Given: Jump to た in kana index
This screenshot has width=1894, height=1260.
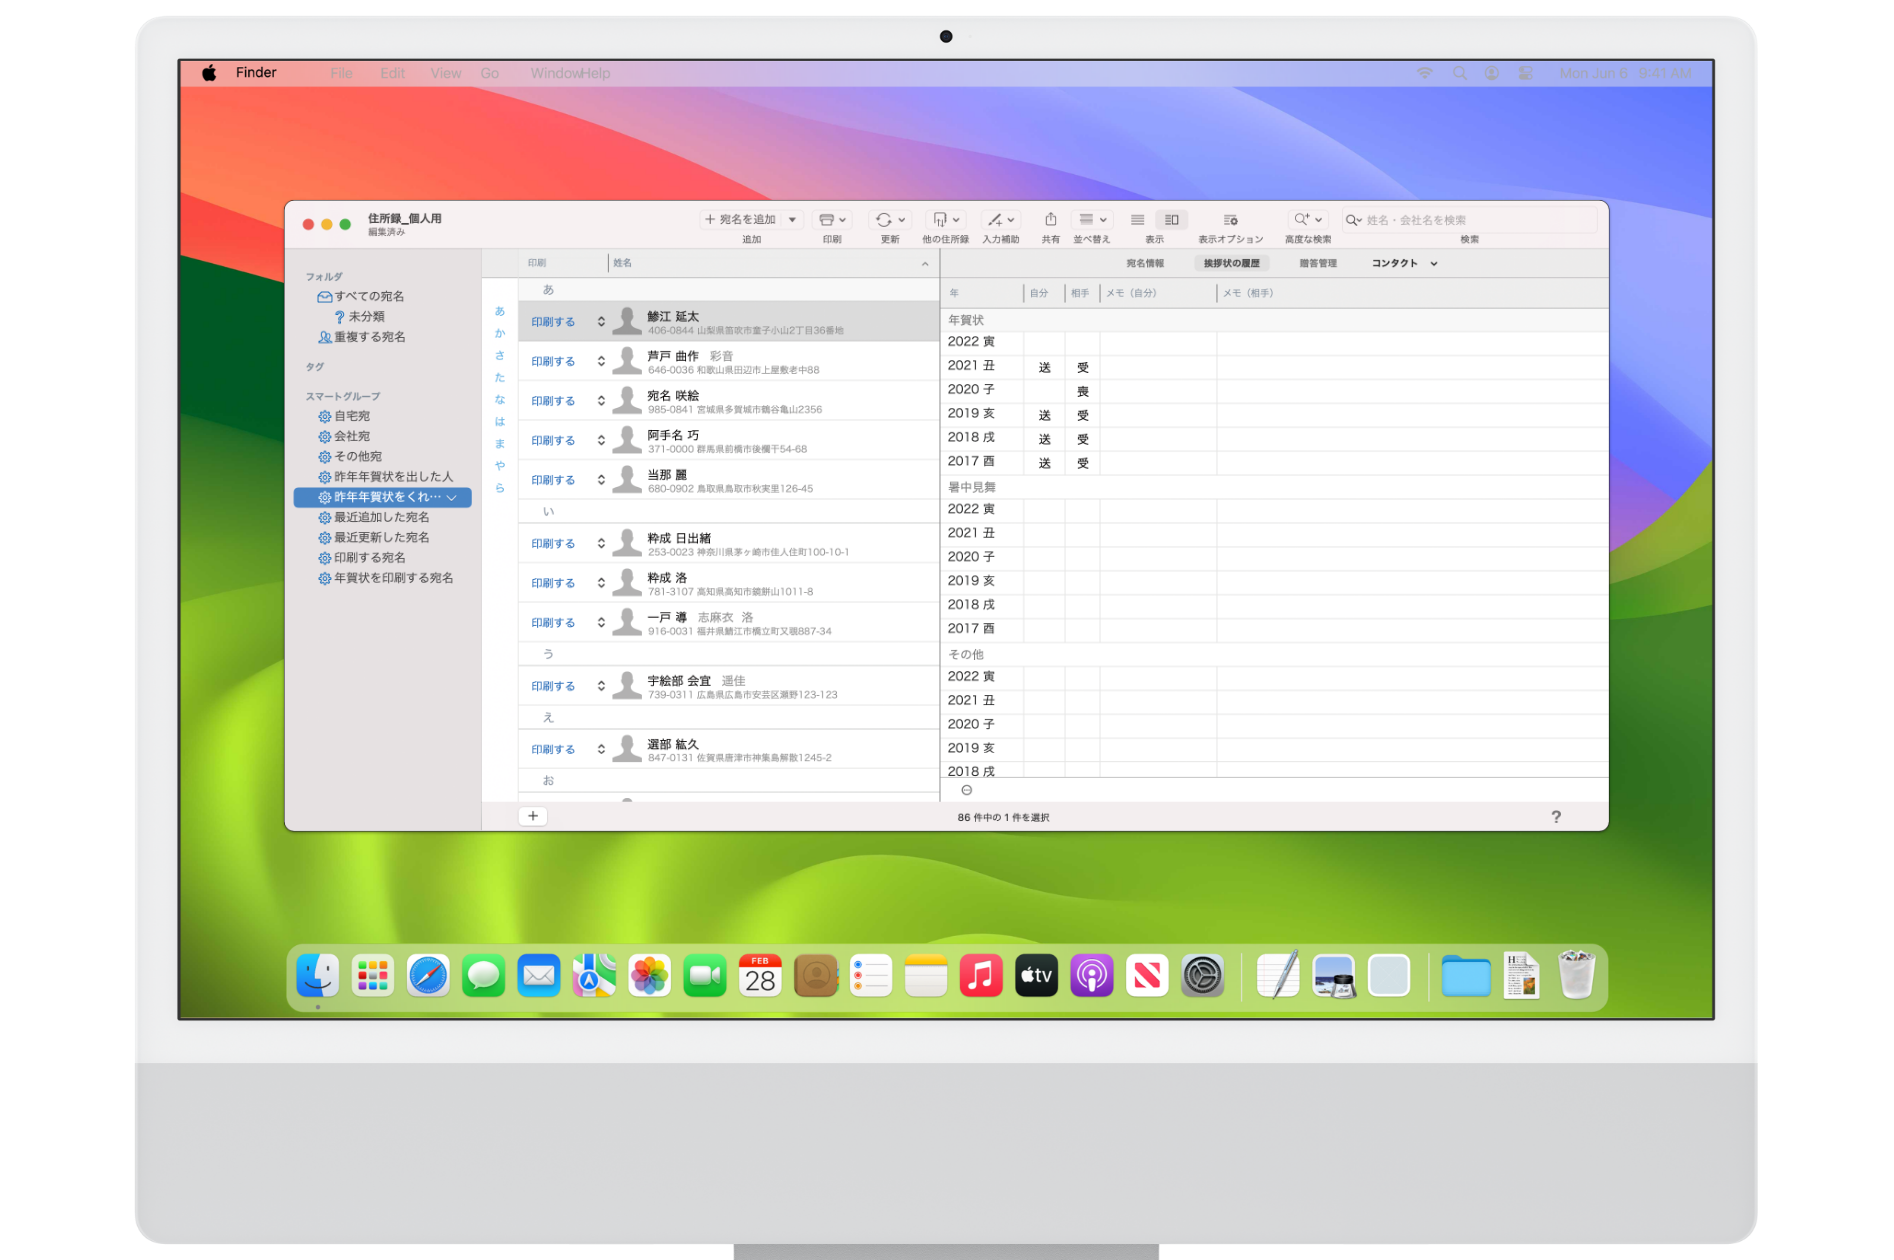Looking at the screenshot, I should (x=500, y=377).
